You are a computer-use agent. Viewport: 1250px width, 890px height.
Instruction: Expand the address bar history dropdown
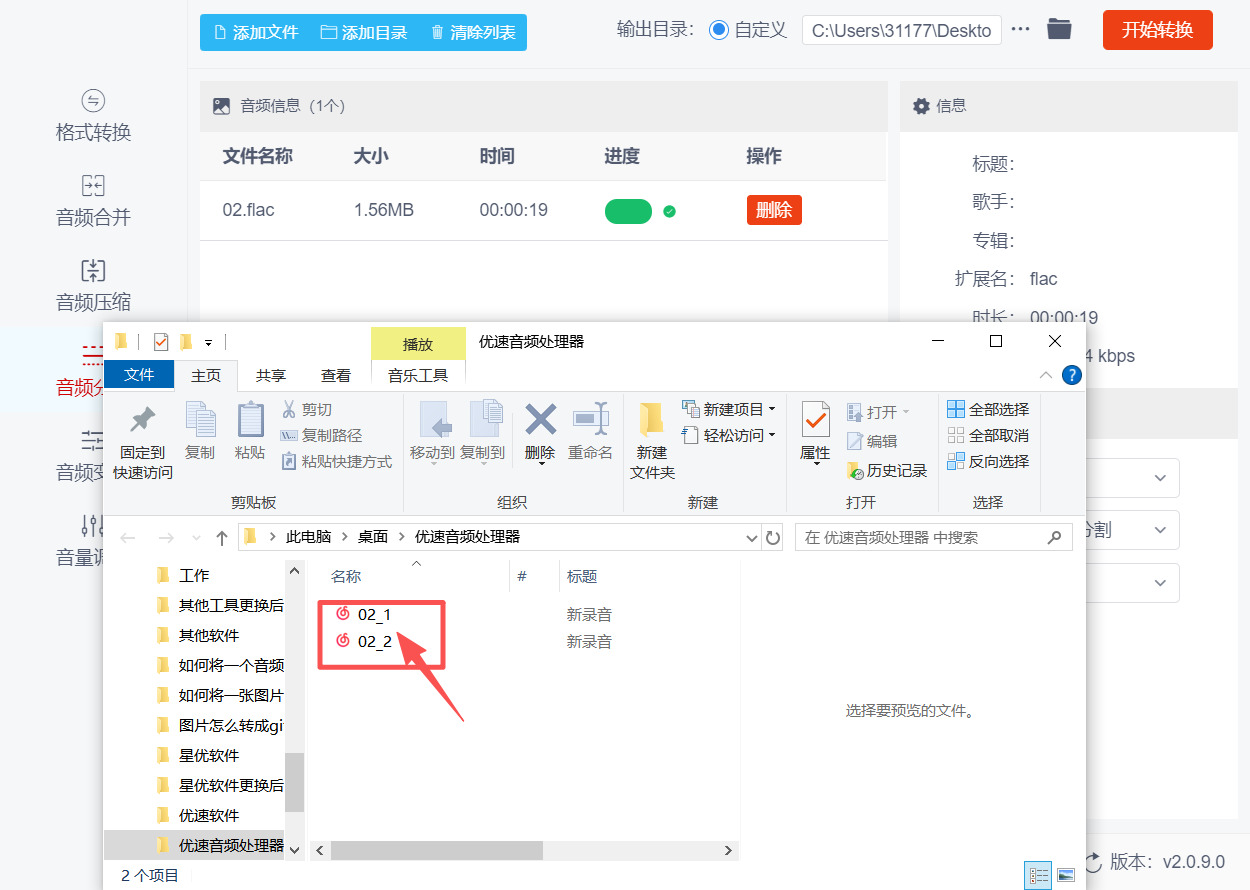(750, 537)
